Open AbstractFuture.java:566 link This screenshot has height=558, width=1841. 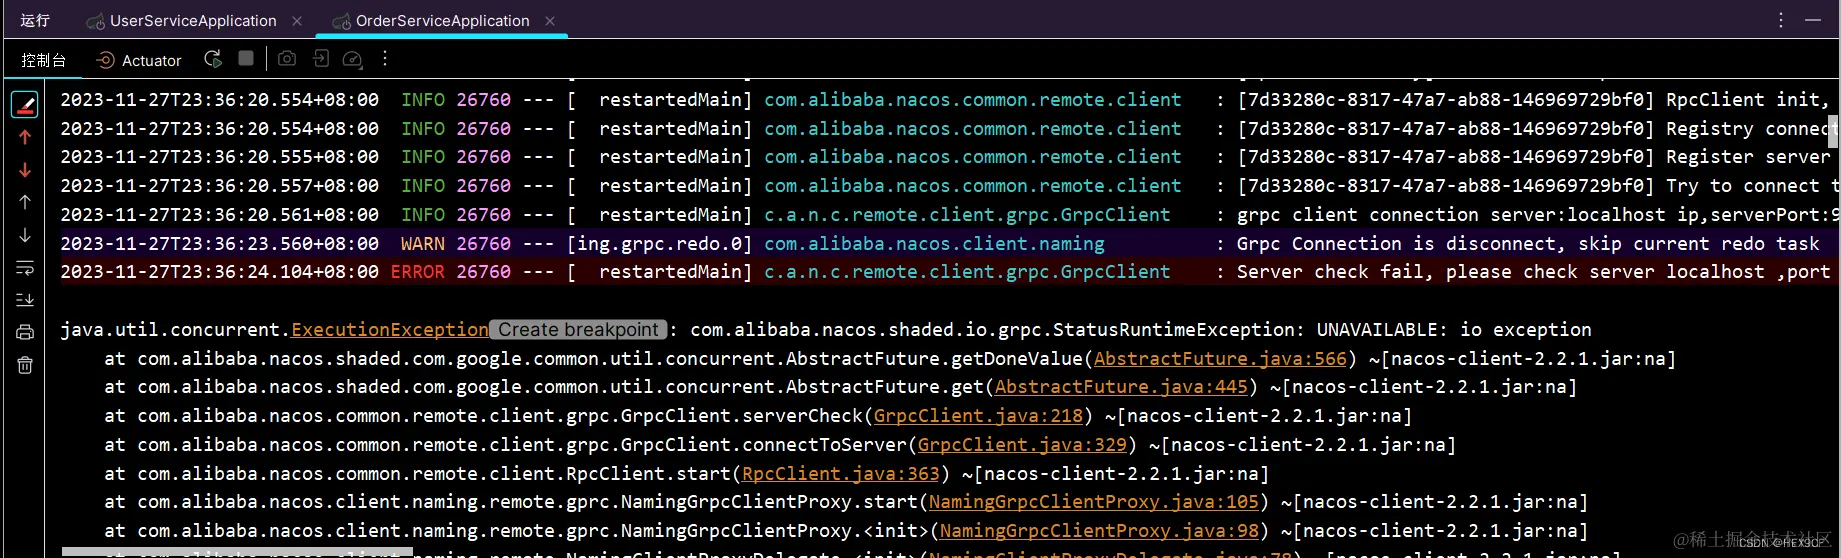point(1220,358)
